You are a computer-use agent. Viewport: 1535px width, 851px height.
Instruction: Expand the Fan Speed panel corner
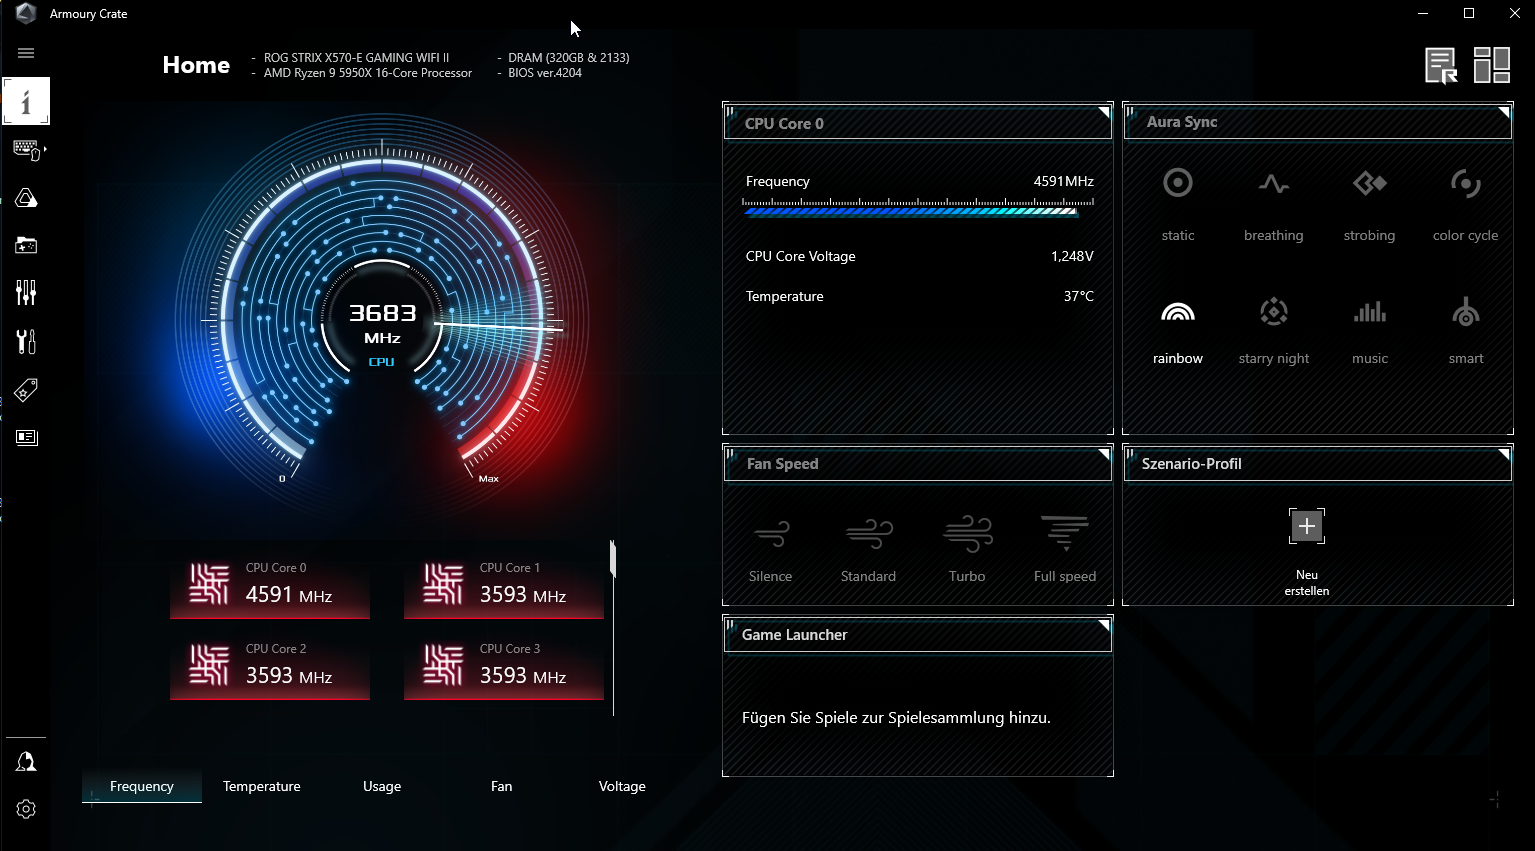(1105, 454)
